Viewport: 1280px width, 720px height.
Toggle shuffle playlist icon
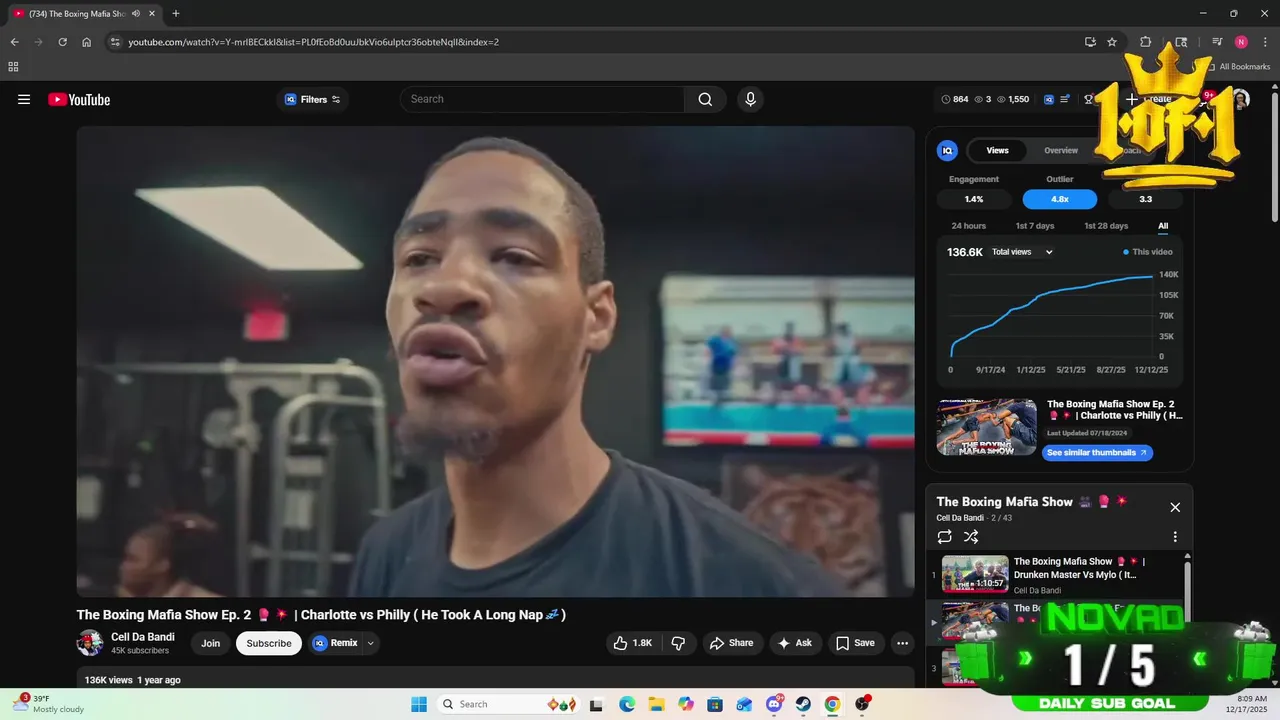tap(971, 537)
